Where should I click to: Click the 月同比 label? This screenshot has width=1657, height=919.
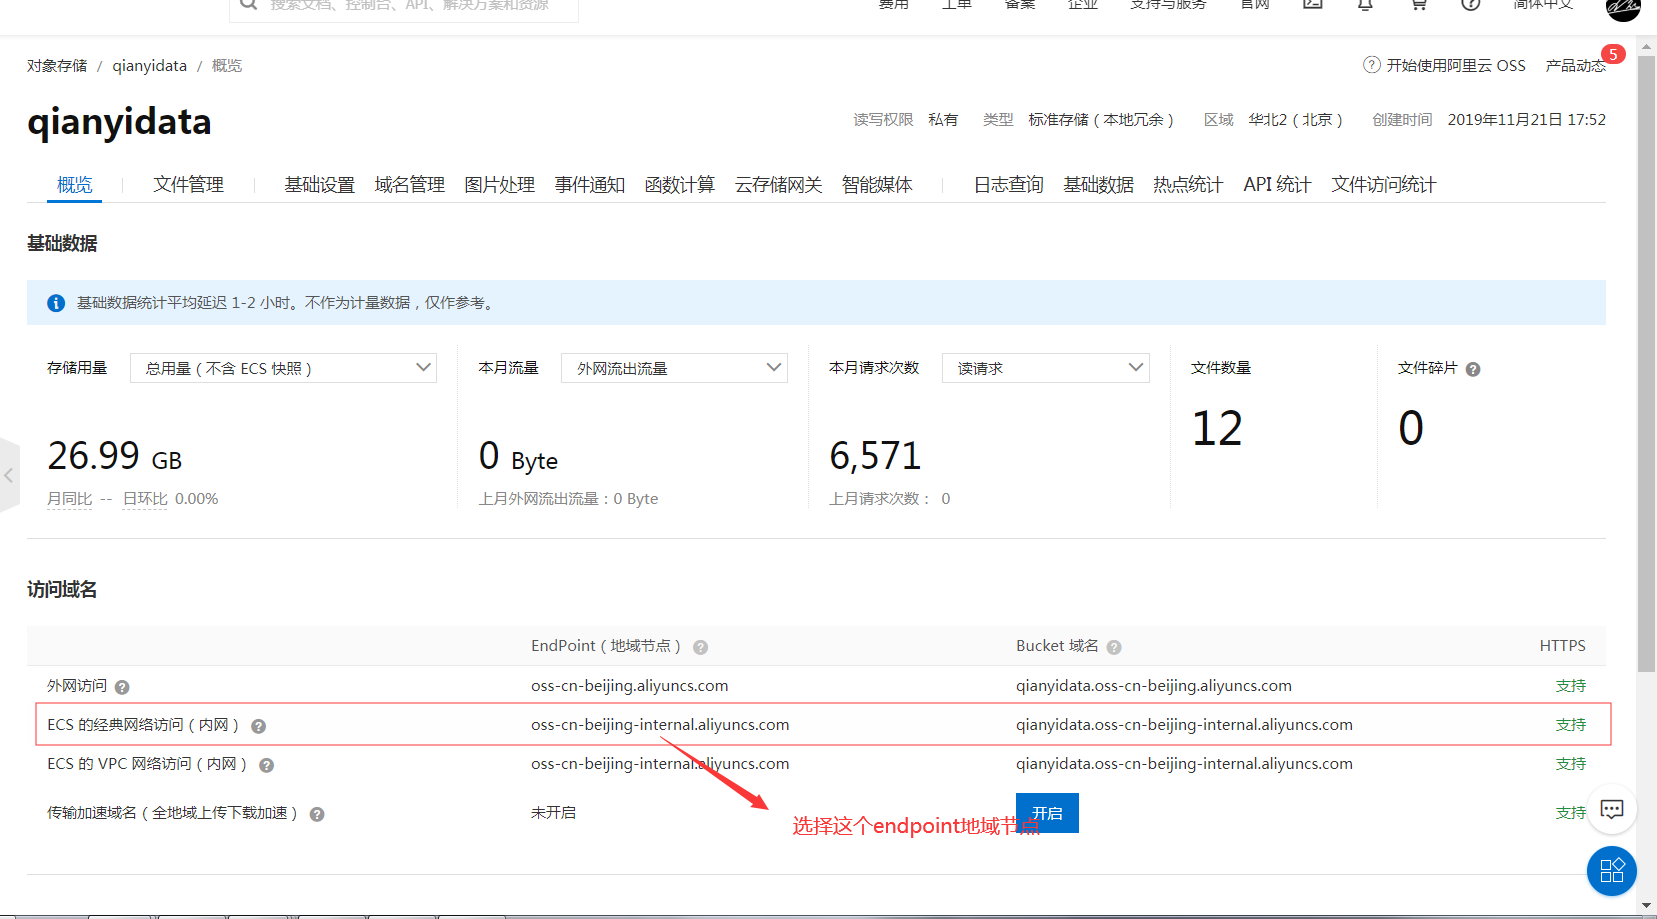(x=69, y=499)
